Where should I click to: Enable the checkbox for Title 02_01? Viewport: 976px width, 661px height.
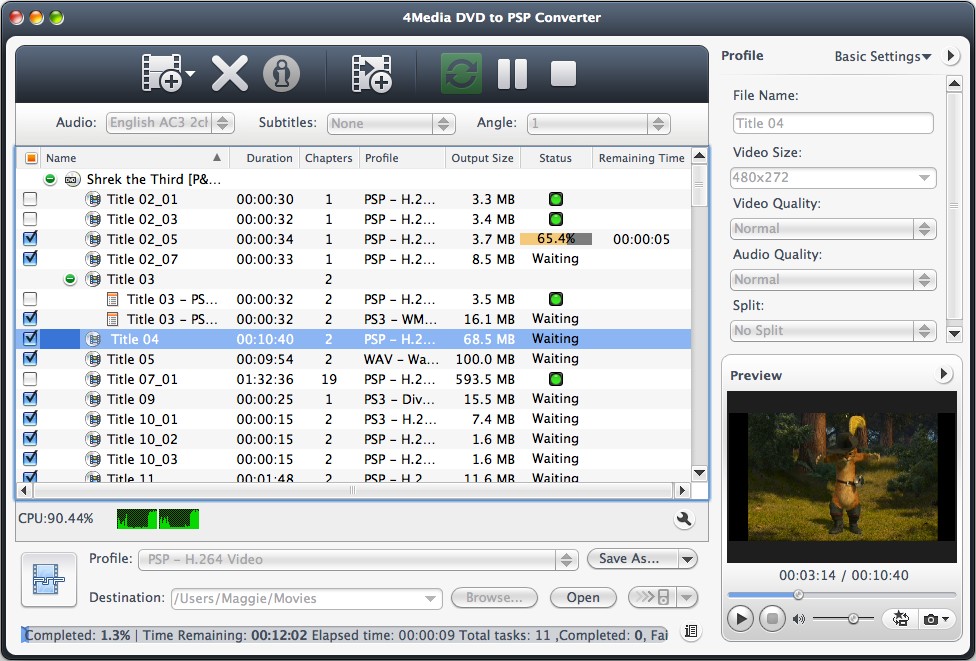click(x=30, y=198)
